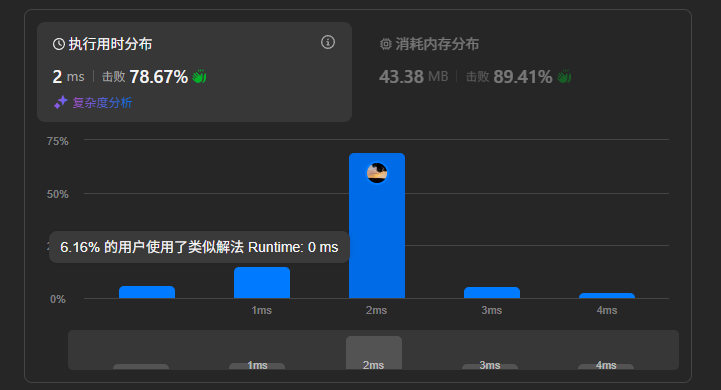
Task: Click the sparkle icon beside 复杂度分析
Action: 61,103
